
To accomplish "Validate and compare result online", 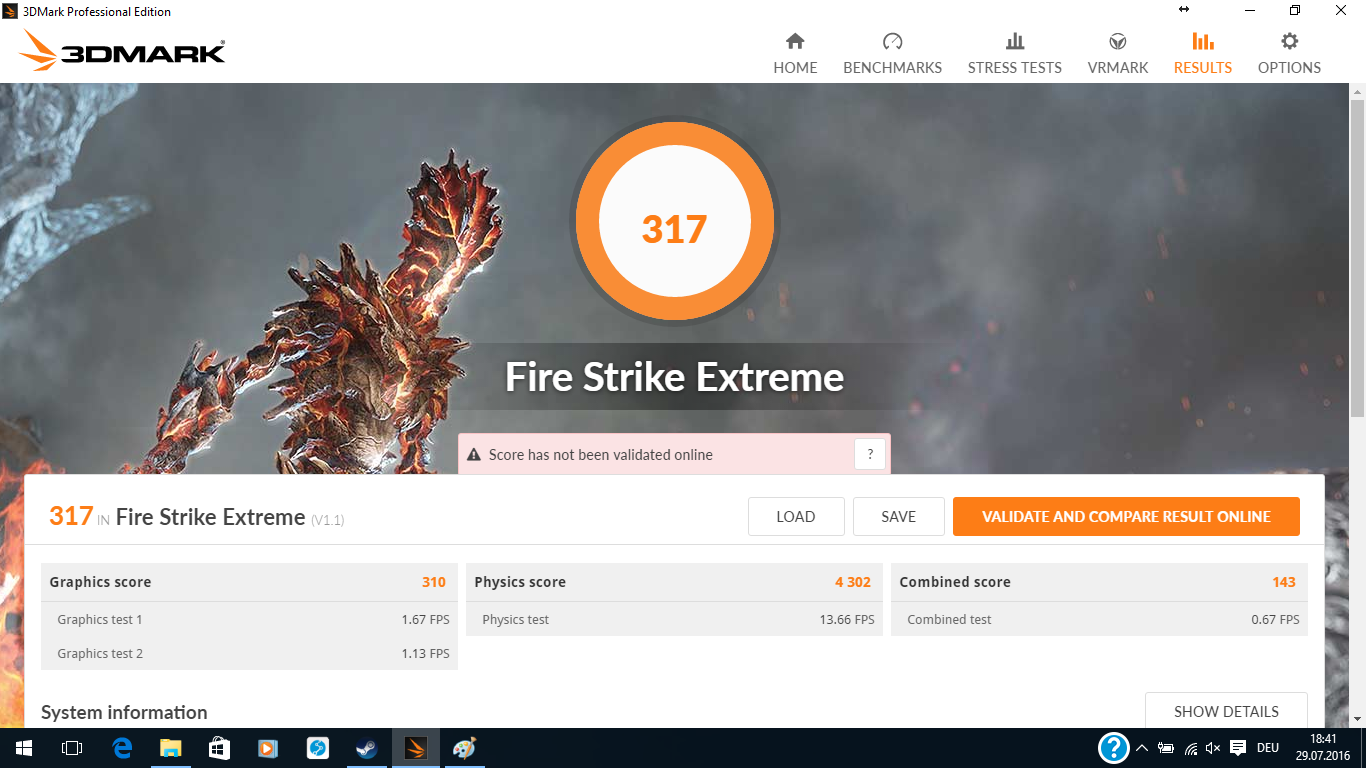I will pyautogui.click(x=1126, y=517).
